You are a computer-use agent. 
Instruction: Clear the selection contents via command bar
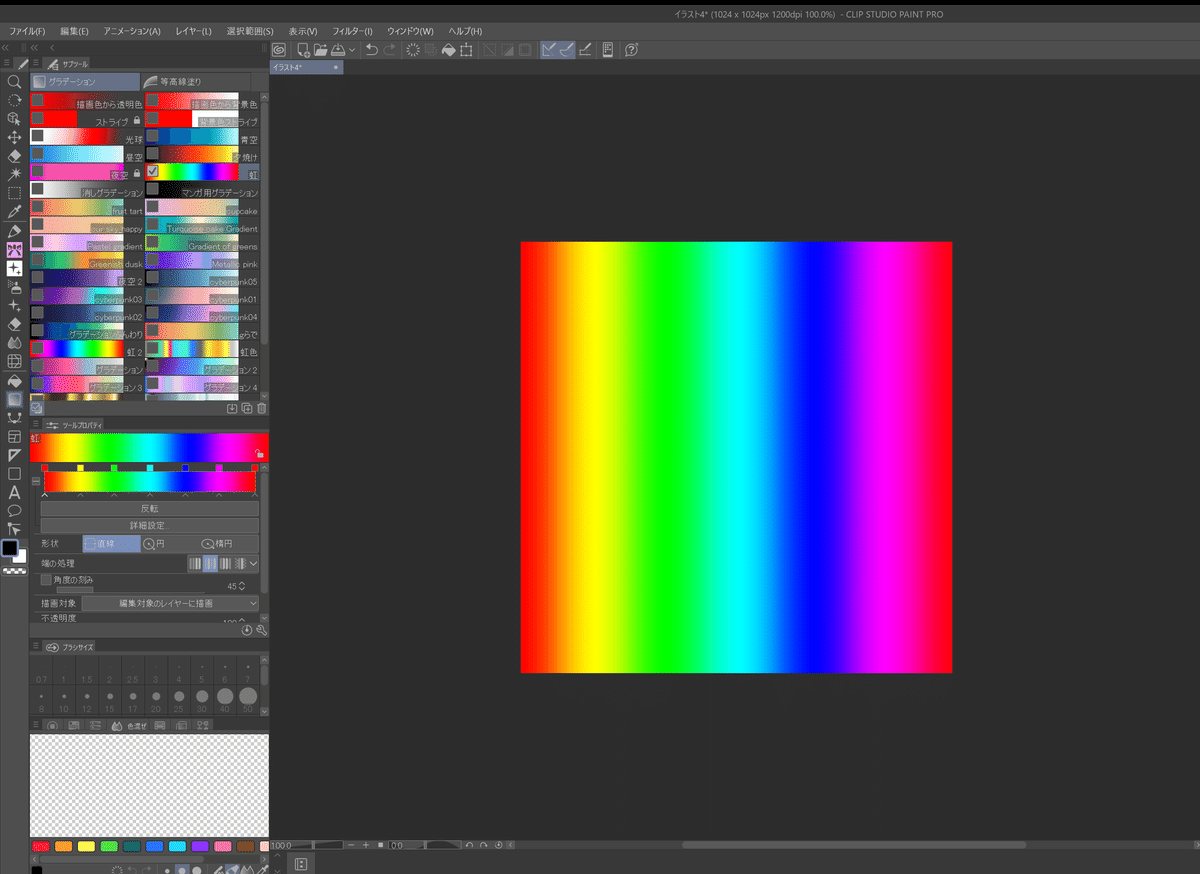(413, 49)
